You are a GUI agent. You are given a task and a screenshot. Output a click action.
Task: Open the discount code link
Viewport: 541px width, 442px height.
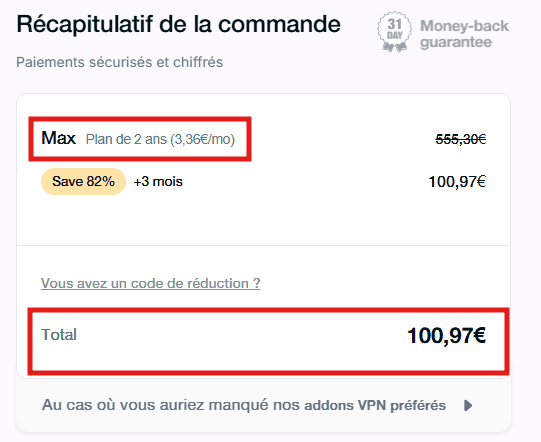tap(150, 283)
